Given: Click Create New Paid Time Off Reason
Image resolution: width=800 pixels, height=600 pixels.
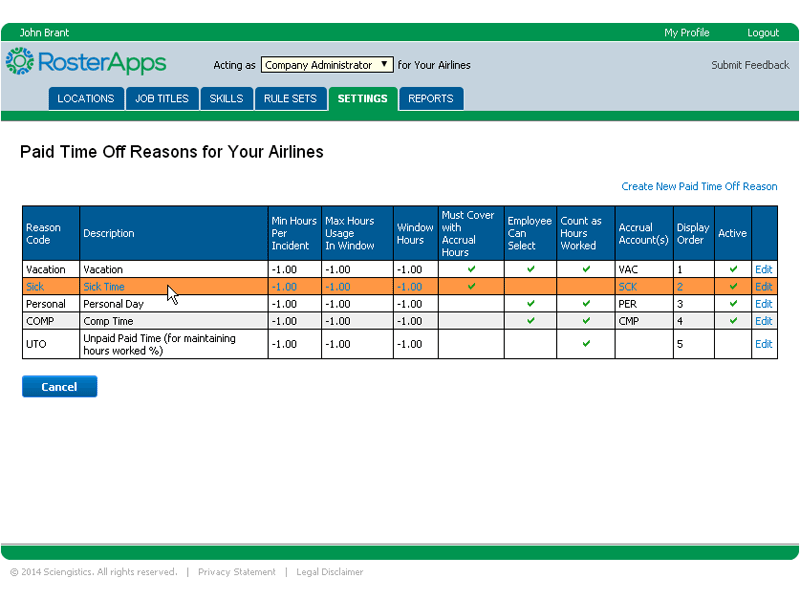Looking at the screenshot, I should [699, 186].
